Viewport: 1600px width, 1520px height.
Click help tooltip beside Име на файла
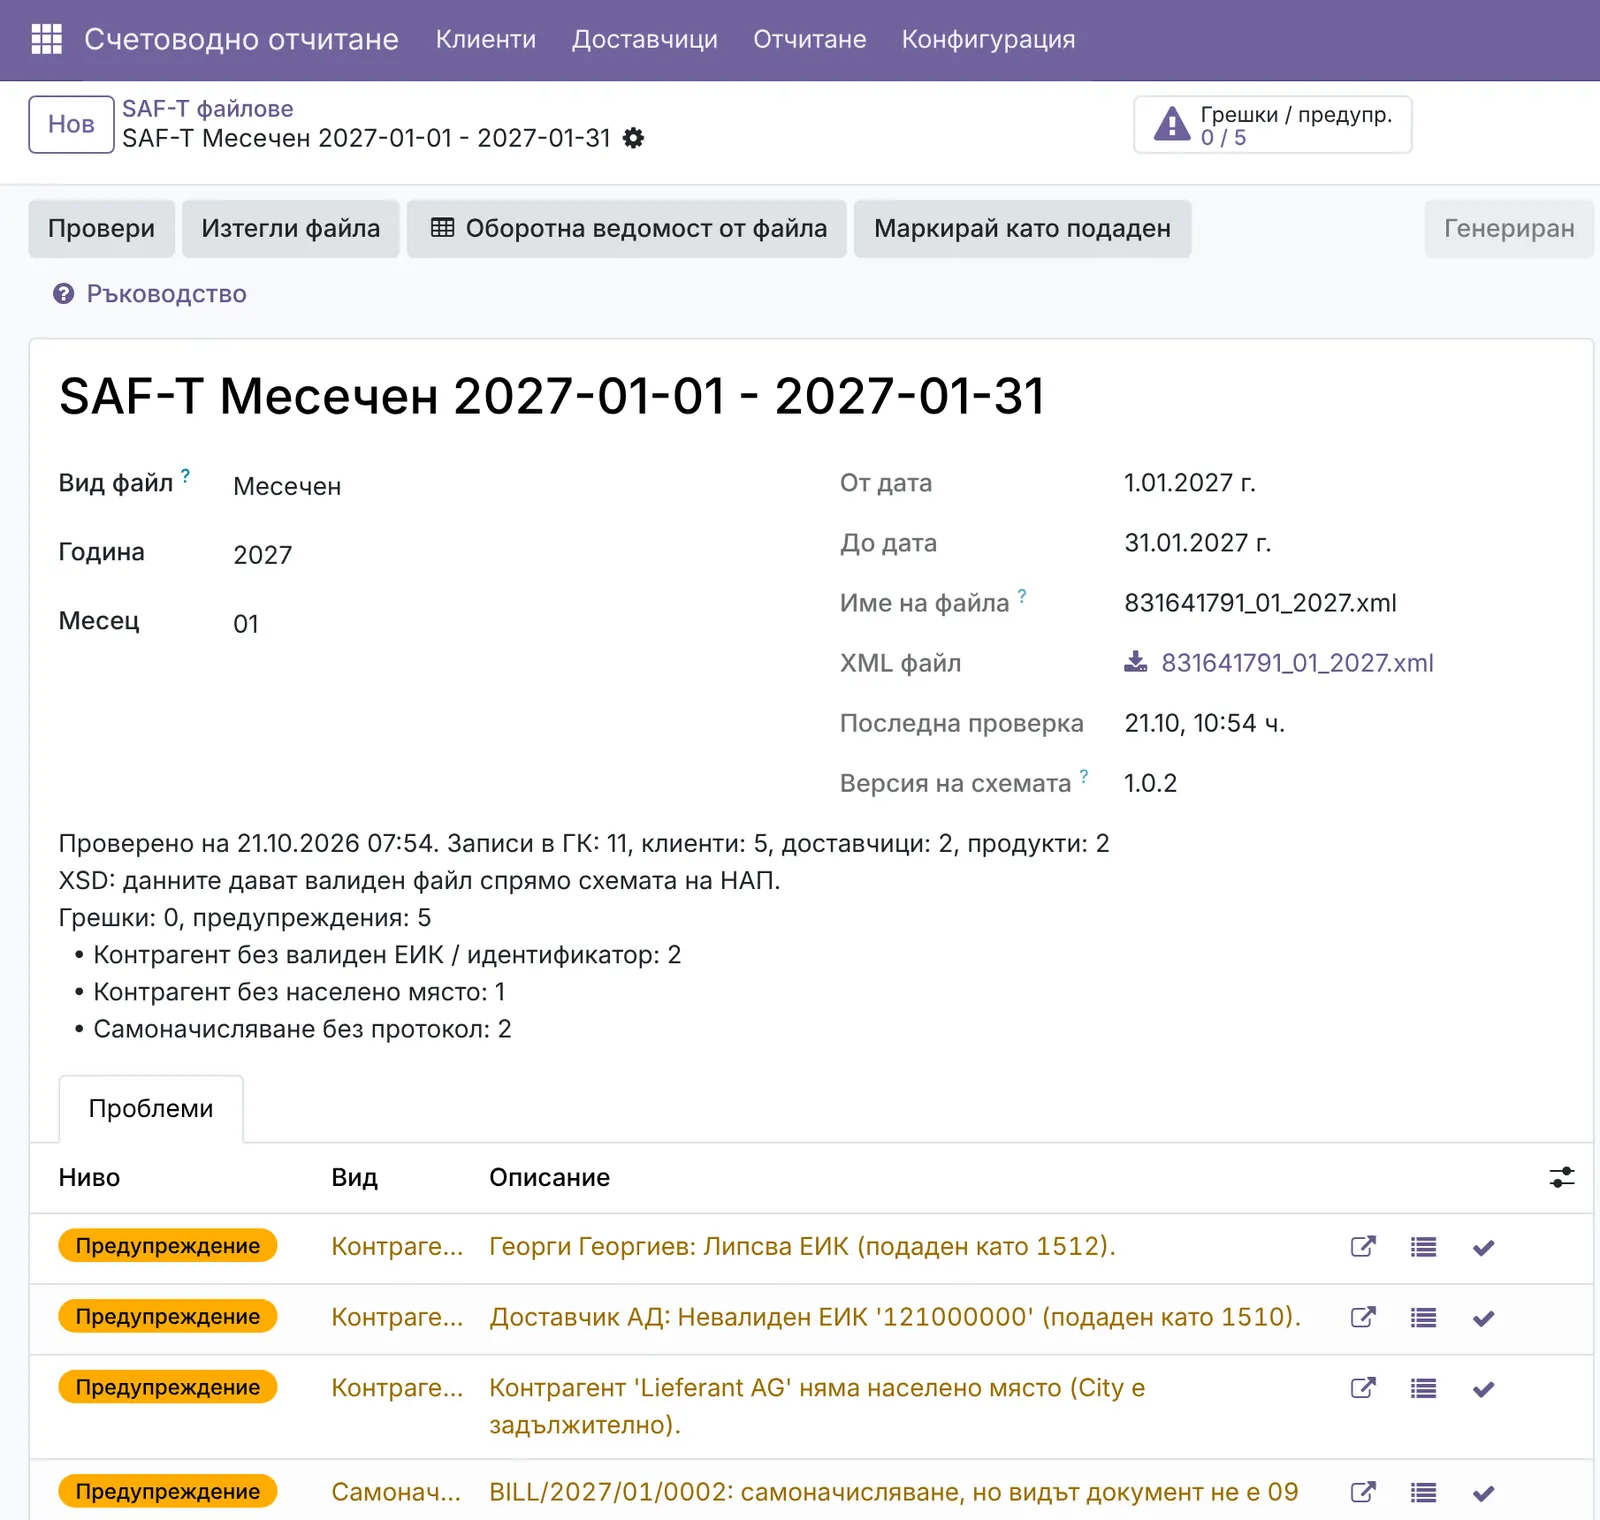[1022, 595]
